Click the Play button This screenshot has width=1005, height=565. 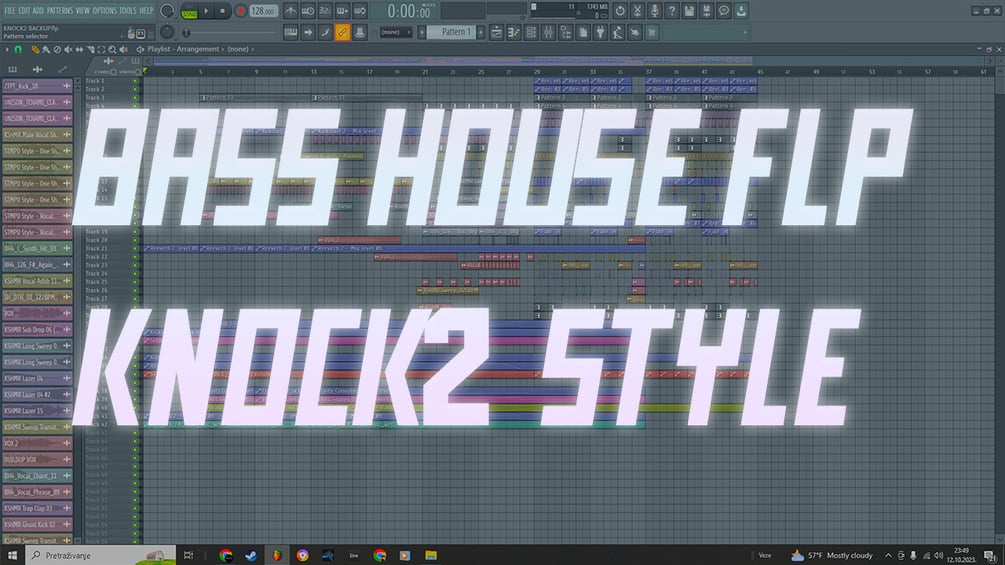click(206, 11)
